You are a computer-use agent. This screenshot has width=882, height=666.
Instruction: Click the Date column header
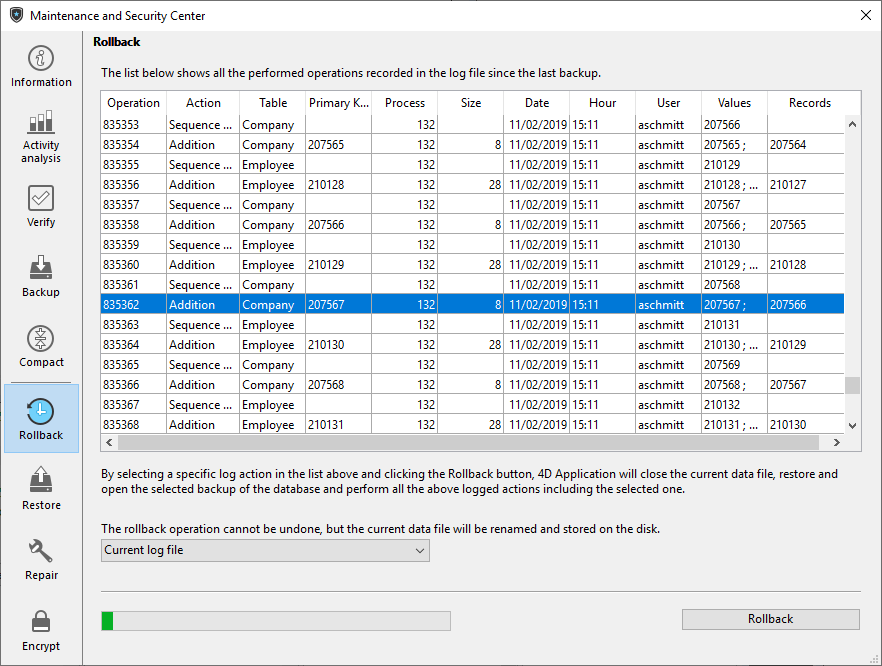point(536,103)
